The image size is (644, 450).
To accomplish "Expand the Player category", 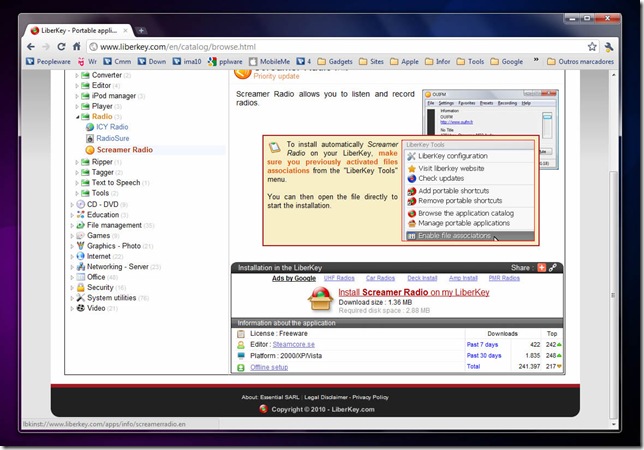I will pyautogui.click(x=76, y=106).
